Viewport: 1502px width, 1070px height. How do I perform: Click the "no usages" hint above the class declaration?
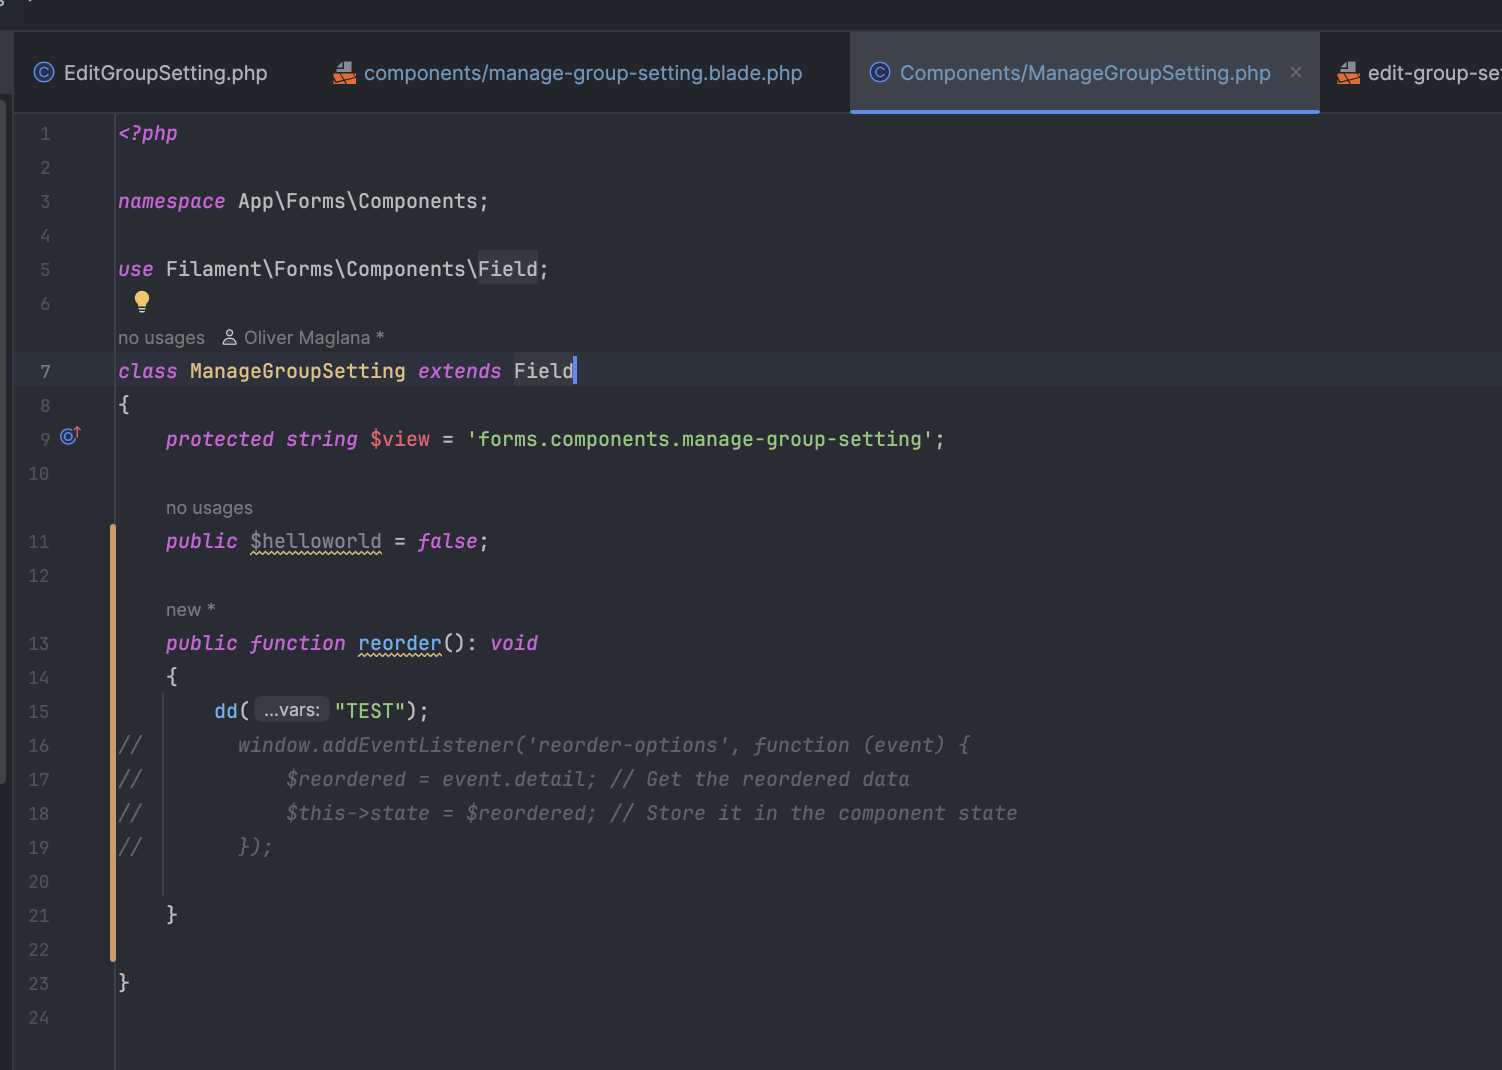click(161, 338)
